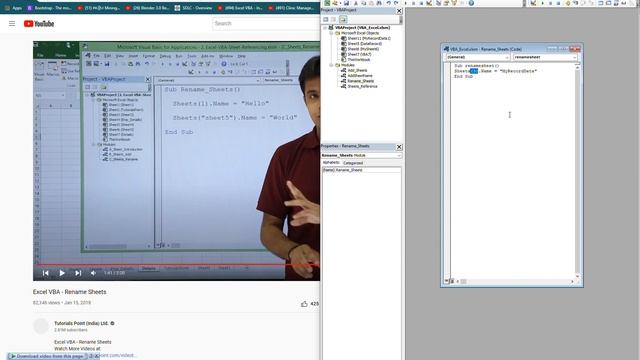This screenshot has height=360, width=640.
Task: Switch to the Alphabetic properties tab
Action: (x=331, y=162)
